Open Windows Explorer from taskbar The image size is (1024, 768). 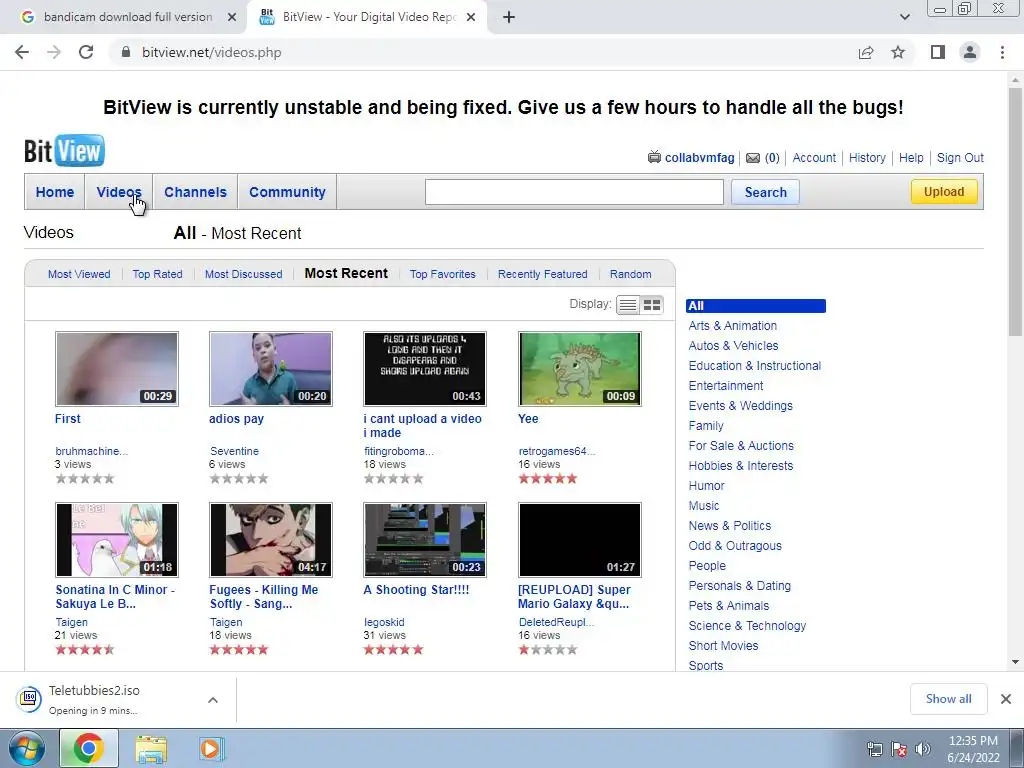(x=151, y=749)
